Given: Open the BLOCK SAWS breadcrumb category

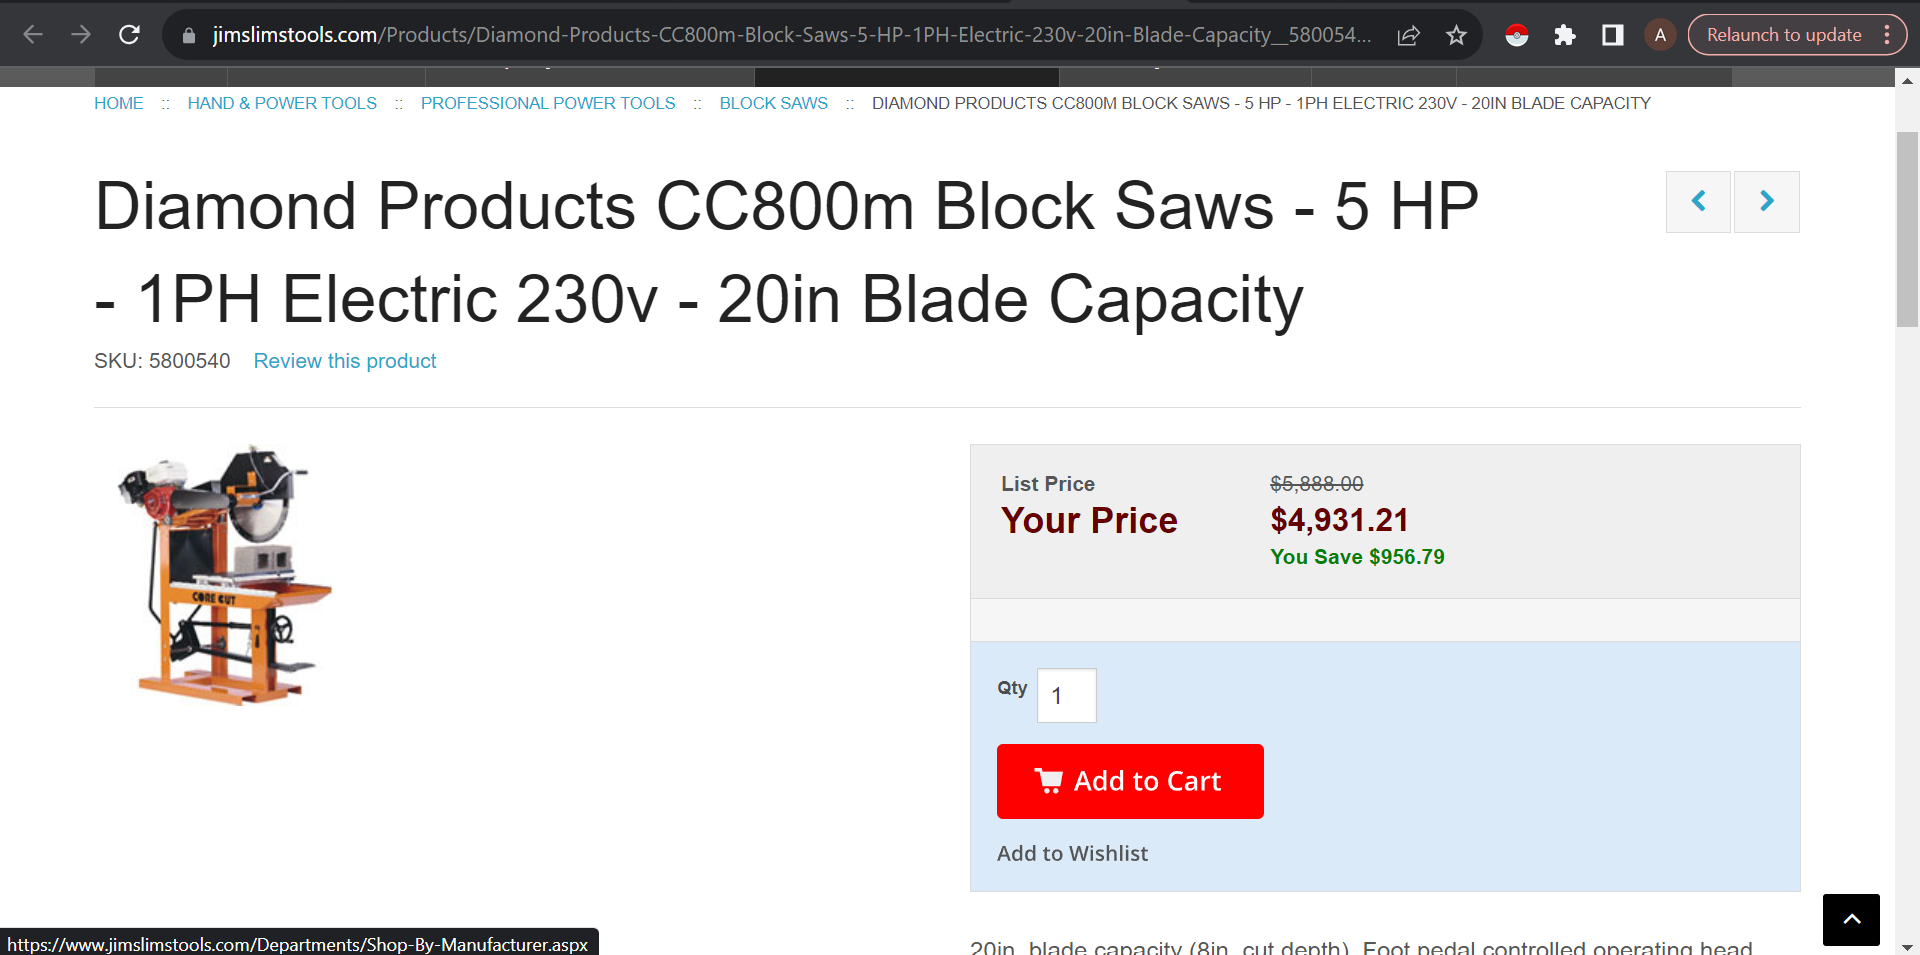Looking at the screenshot, I should pos(773,102).
